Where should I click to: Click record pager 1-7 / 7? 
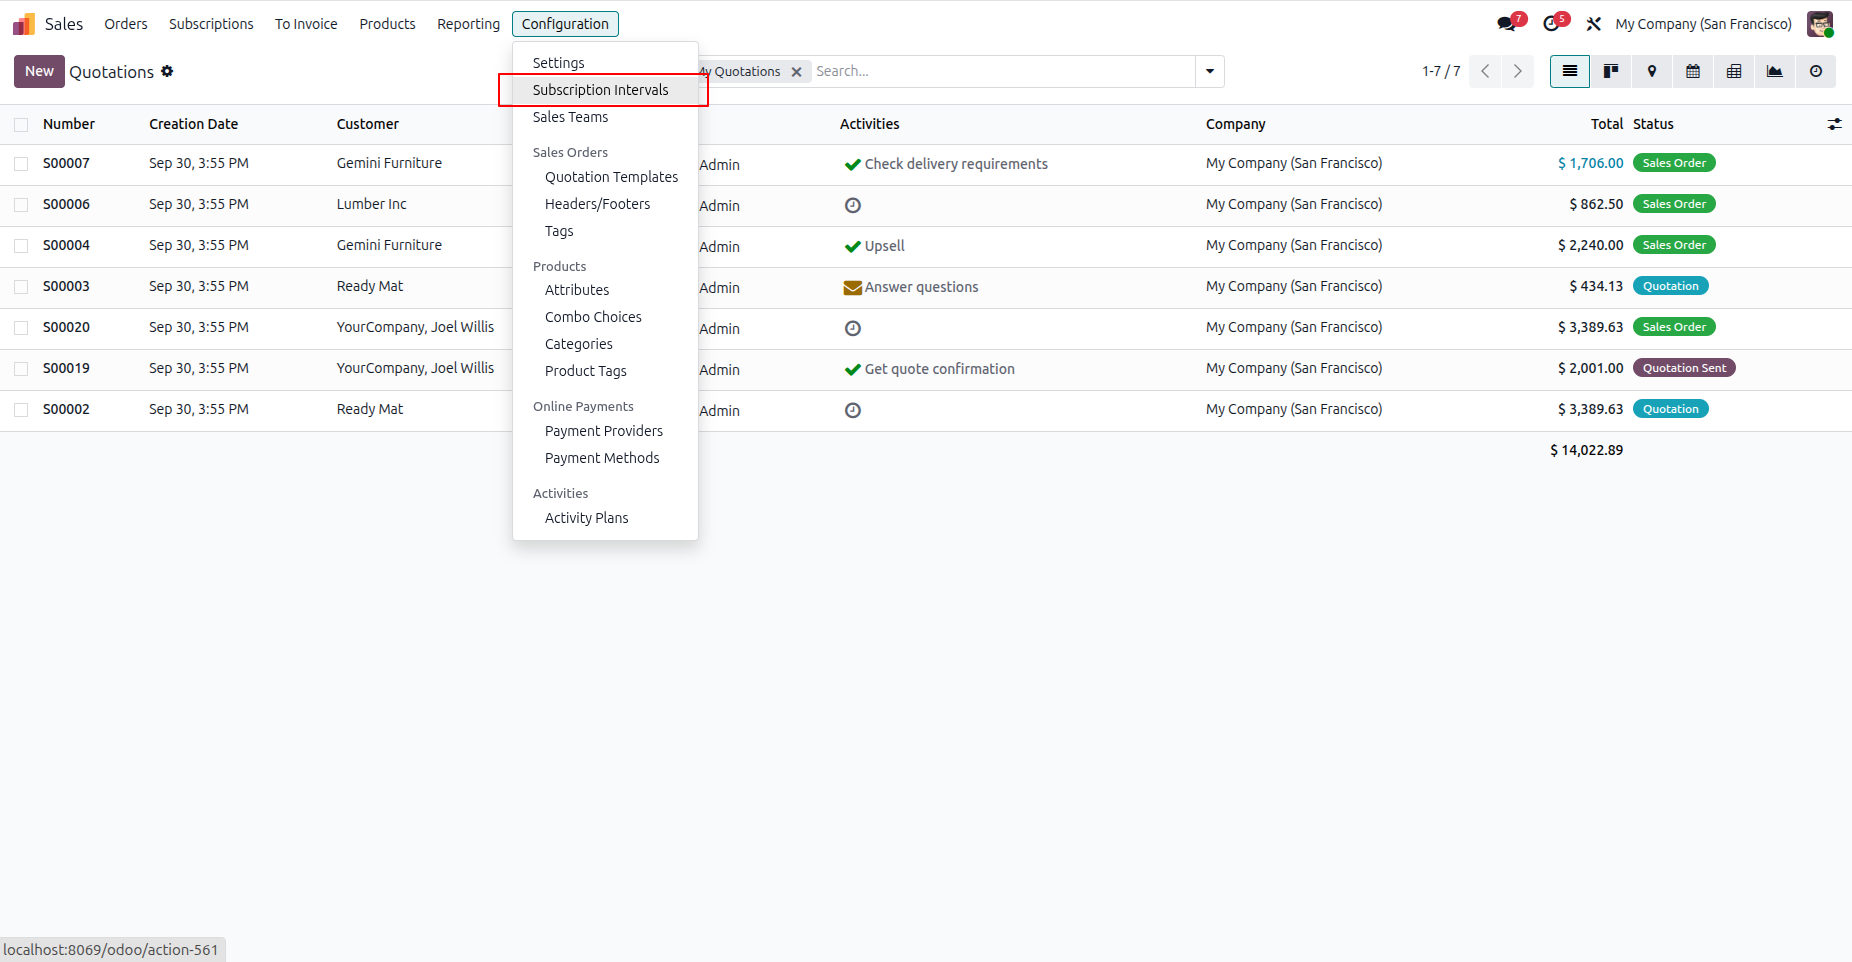(x=1441, y=71)
